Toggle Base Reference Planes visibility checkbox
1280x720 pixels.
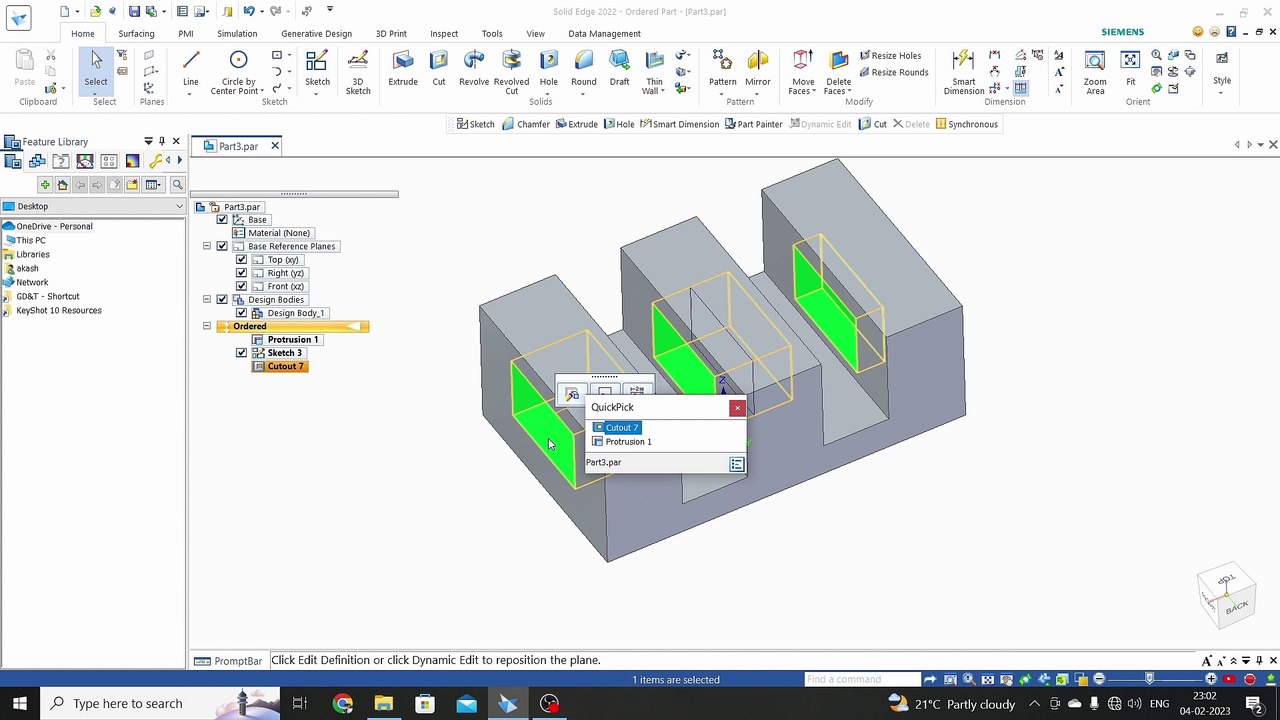(x=222, y=246)
